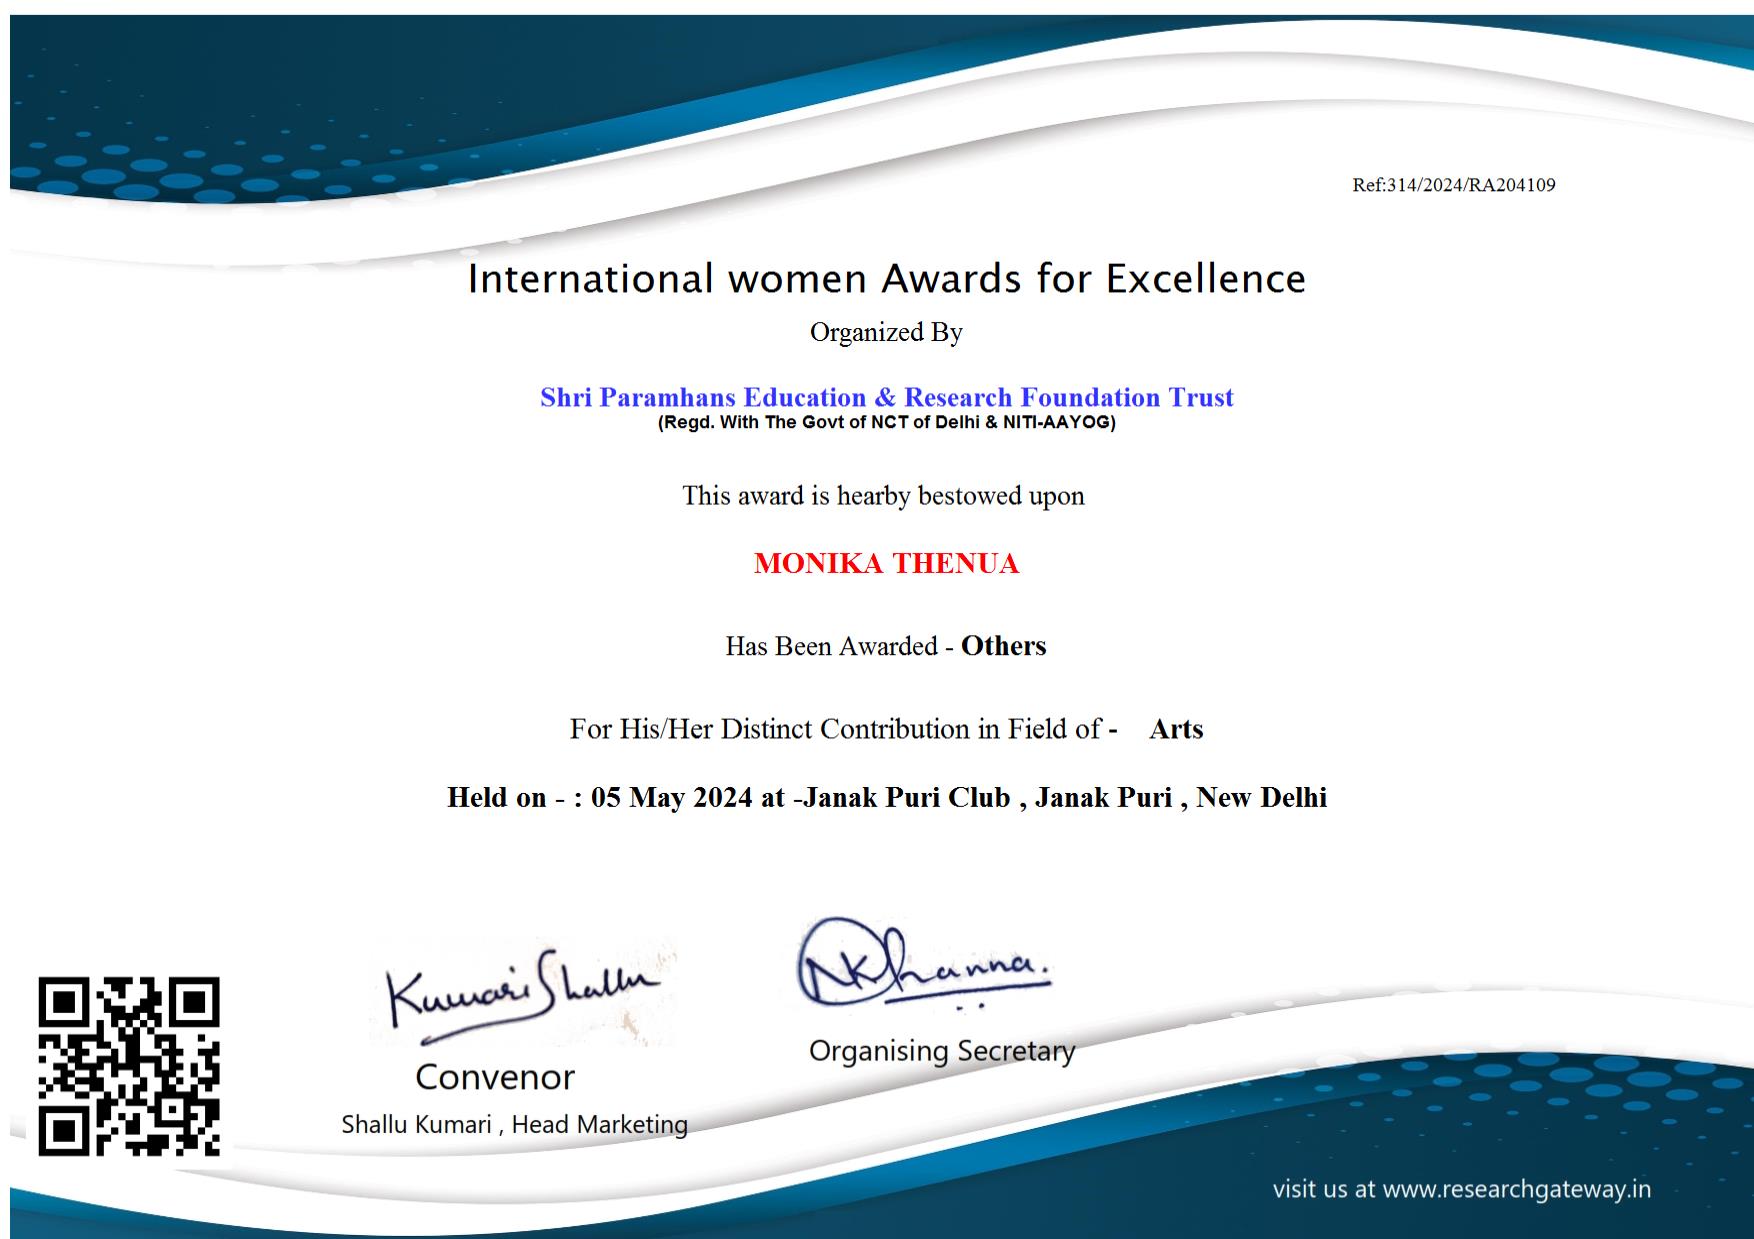Click the Kumari Shallu handwritten signature
Viewport: 1754px width, 1239px height.
click(x=523, y=992)
